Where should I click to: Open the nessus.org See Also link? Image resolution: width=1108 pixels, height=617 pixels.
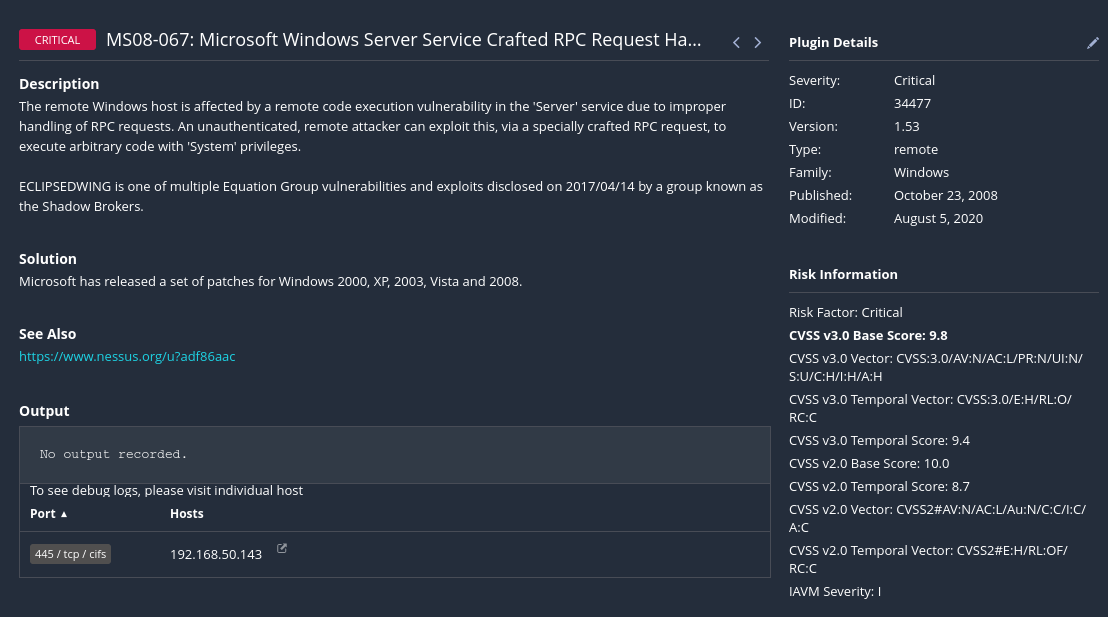[x=127, y=356]
